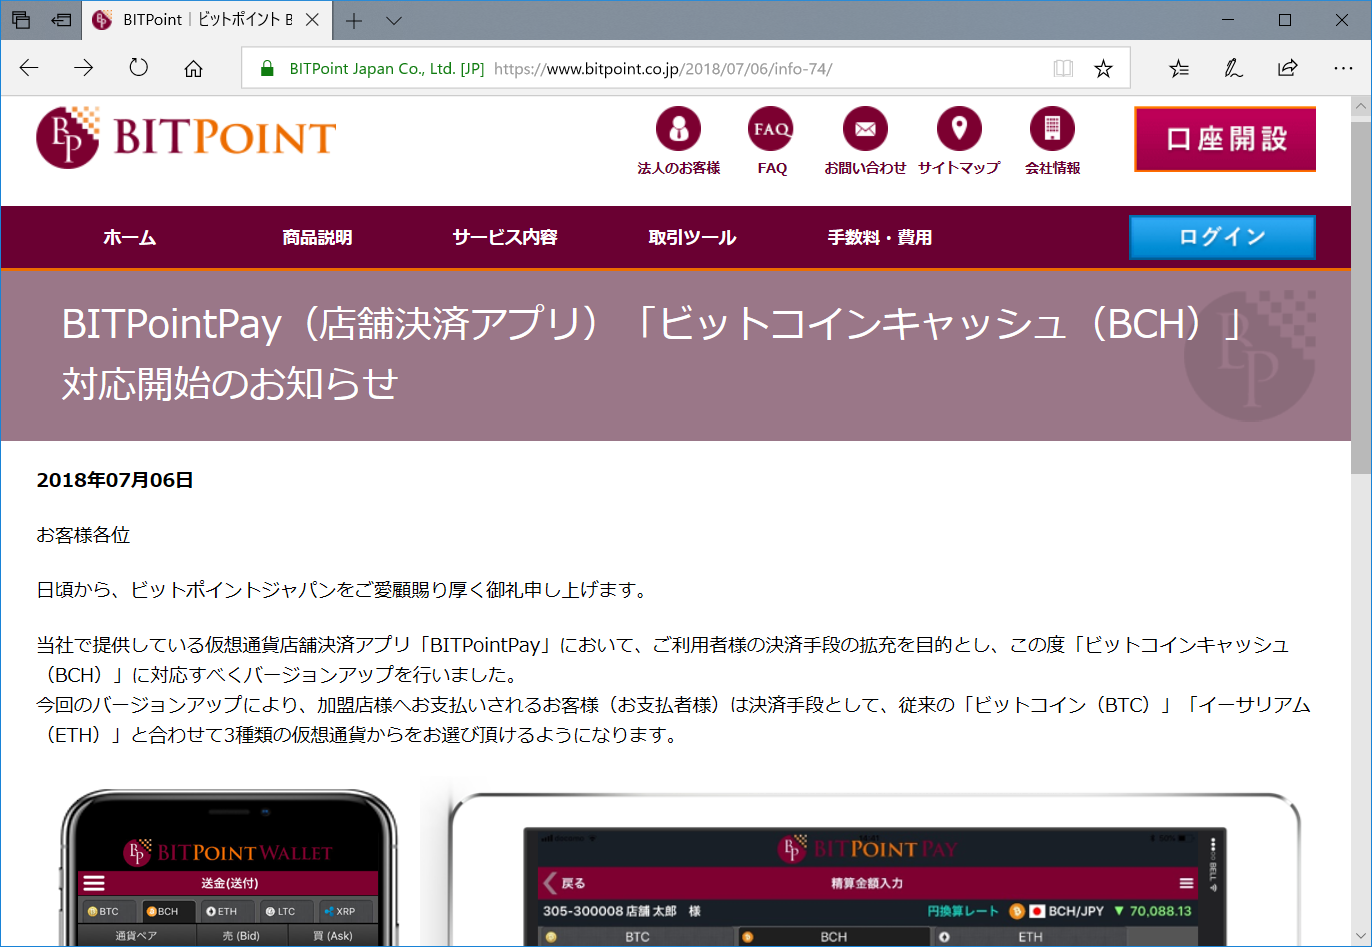Open the tab actions chevron dropdown
This screenshot has width=1372, height=947.
[393, 20]
